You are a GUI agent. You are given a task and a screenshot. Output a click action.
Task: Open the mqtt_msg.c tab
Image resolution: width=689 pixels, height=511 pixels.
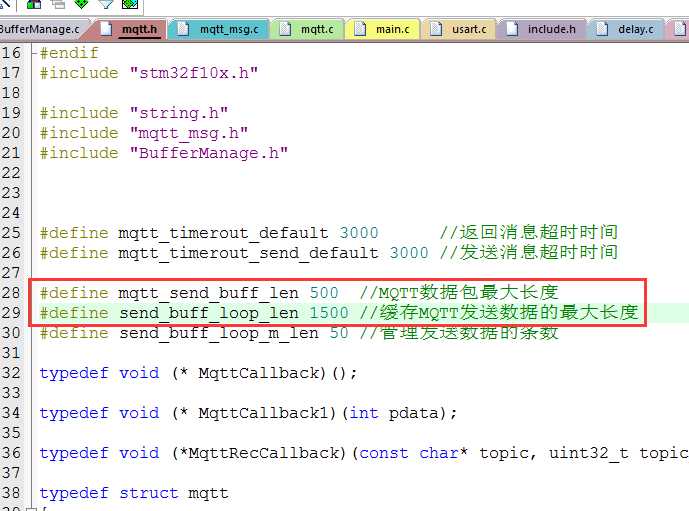[x=219, y=29]
